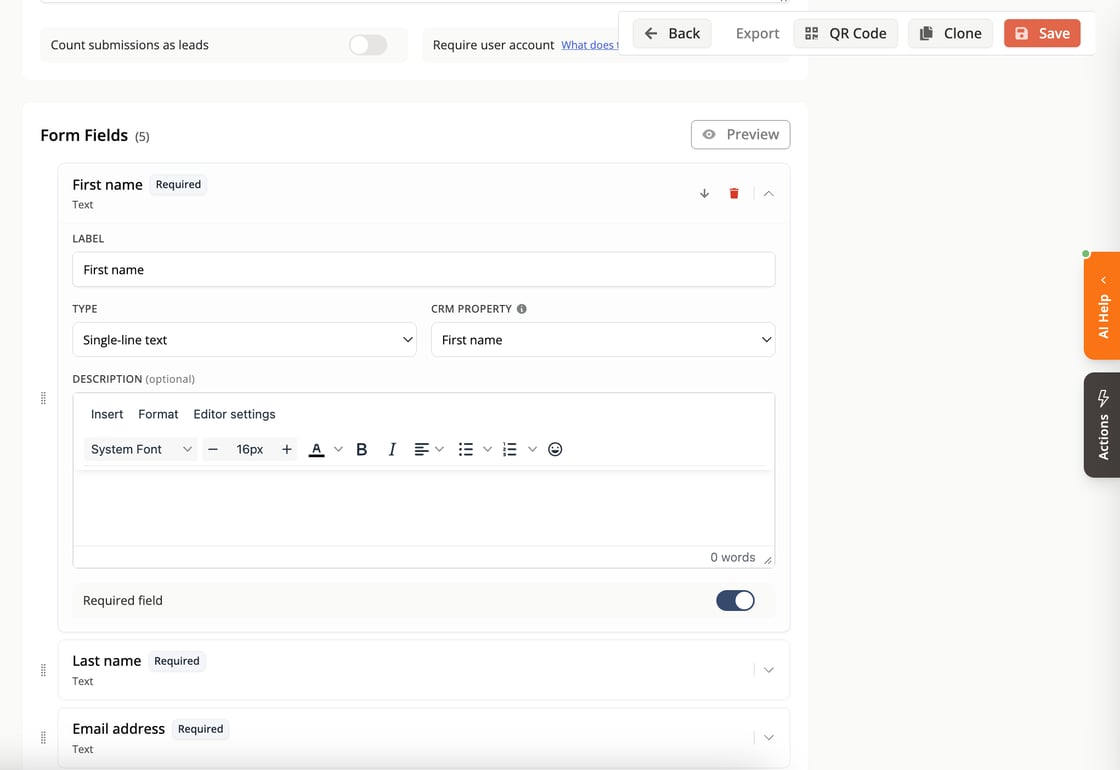The height and width of the screenshot is (770, 1120).
Task: Insert a bullet list
Action: (466, 449)
